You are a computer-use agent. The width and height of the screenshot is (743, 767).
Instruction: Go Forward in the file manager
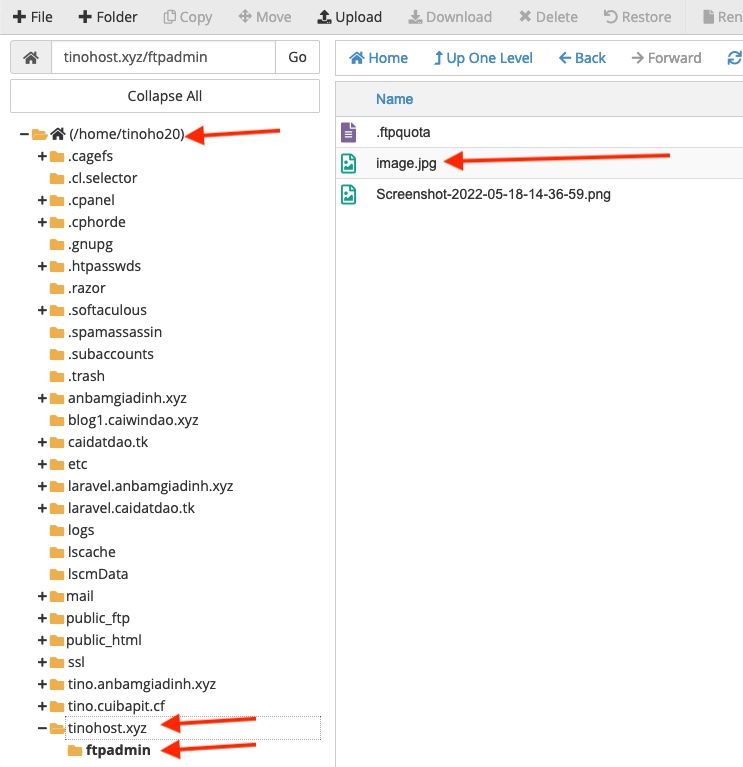(x=666, y=58)
